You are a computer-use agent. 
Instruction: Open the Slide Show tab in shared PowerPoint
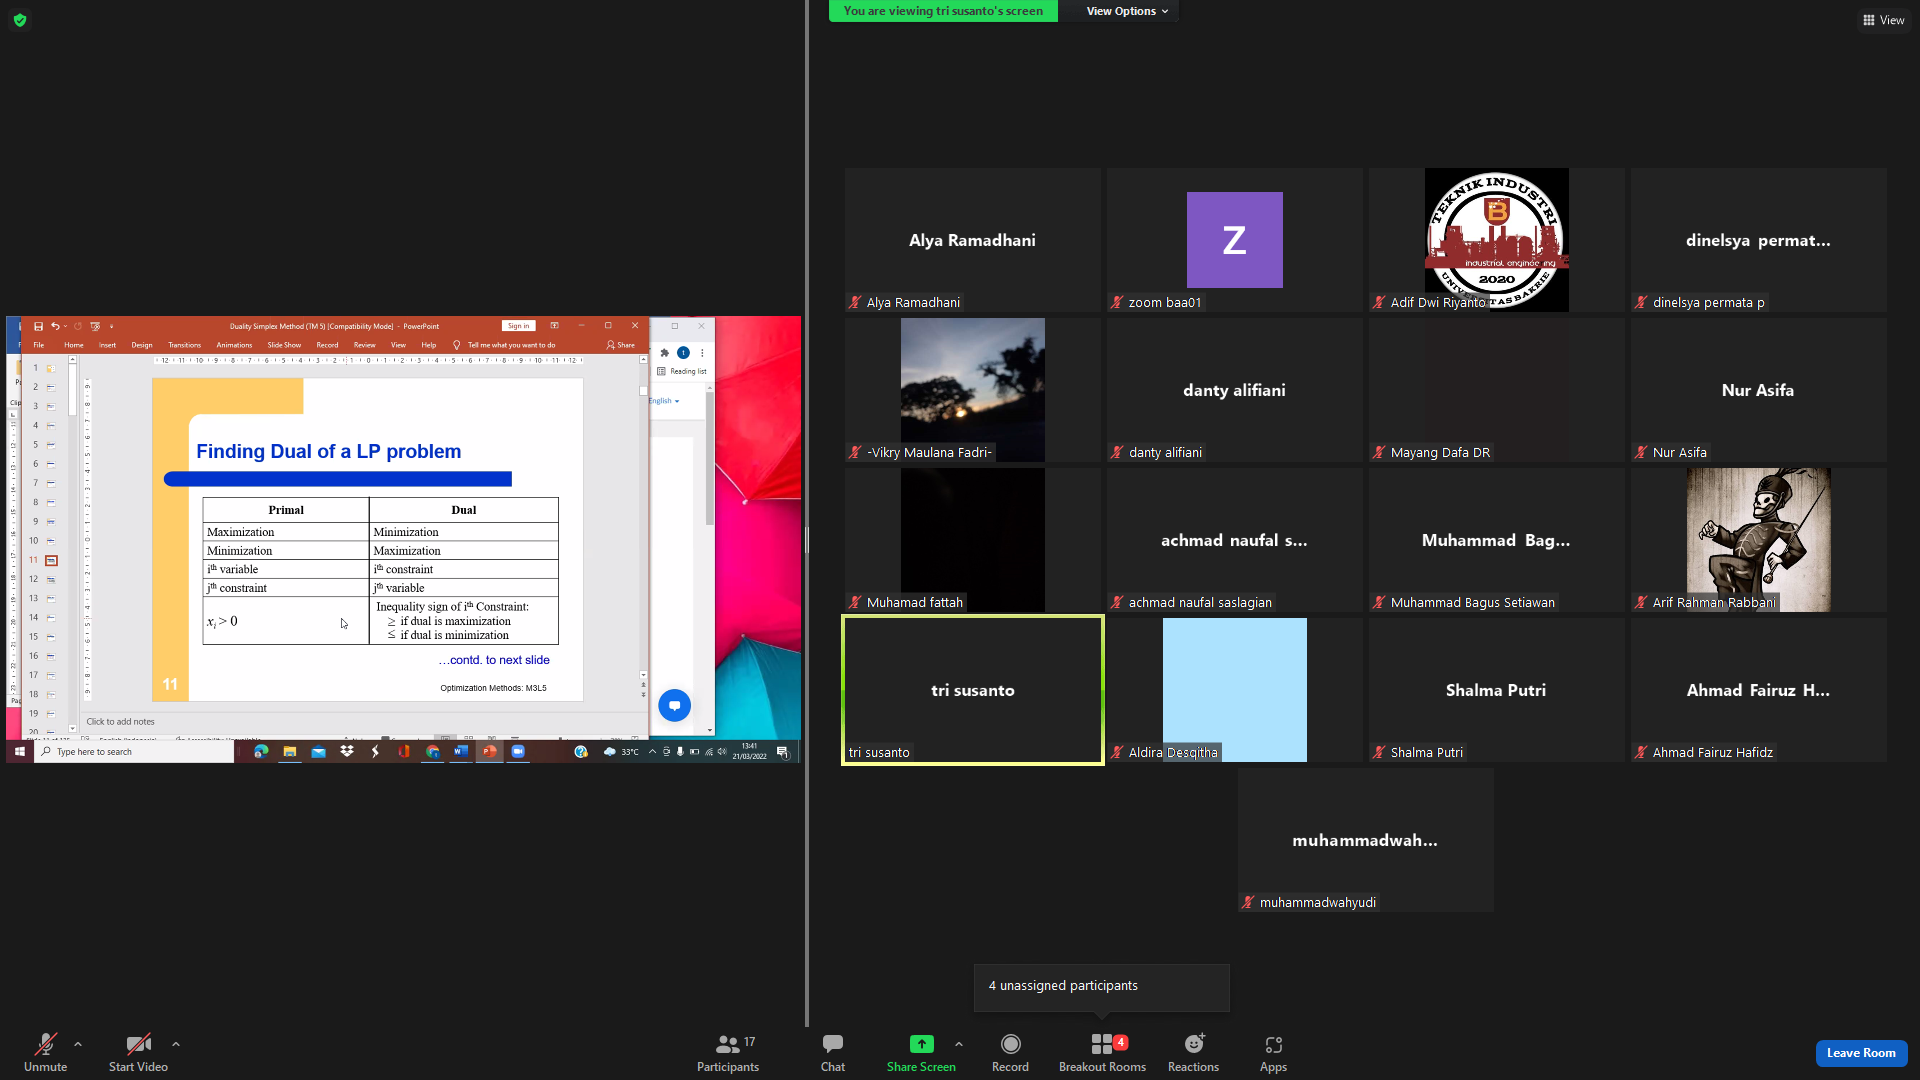[x=284, y=345]
